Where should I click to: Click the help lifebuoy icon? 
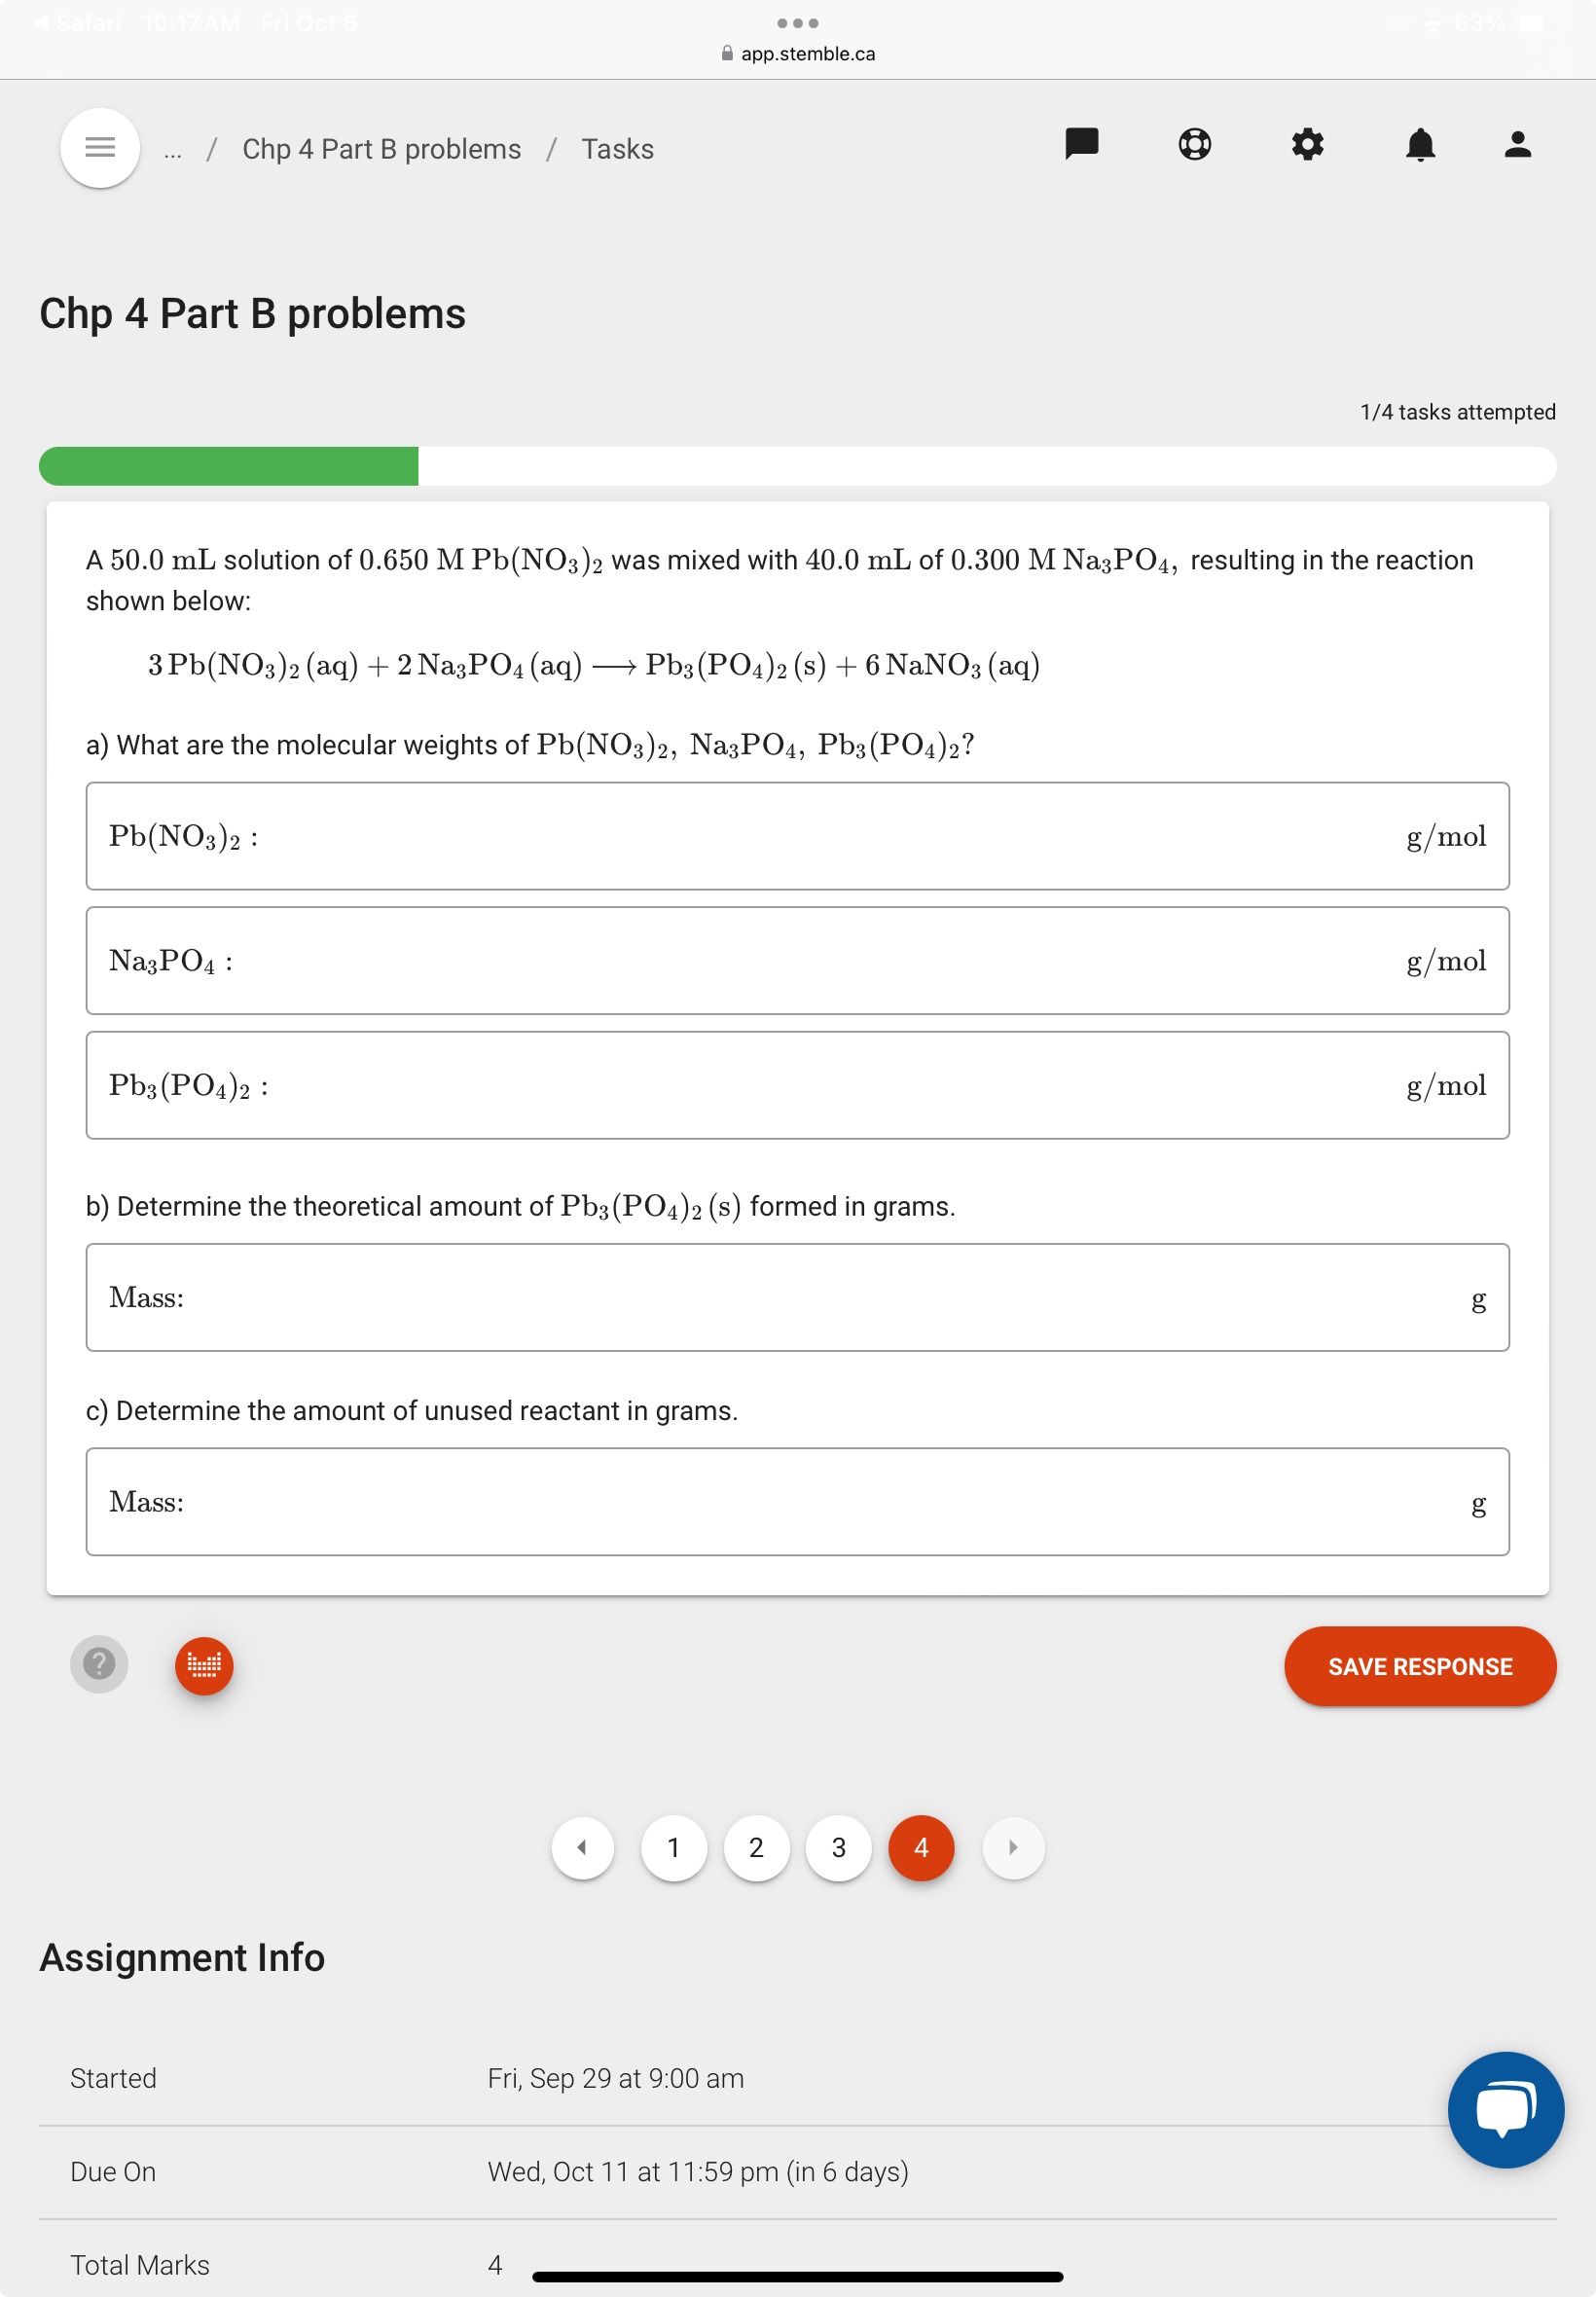point(1195,146)
